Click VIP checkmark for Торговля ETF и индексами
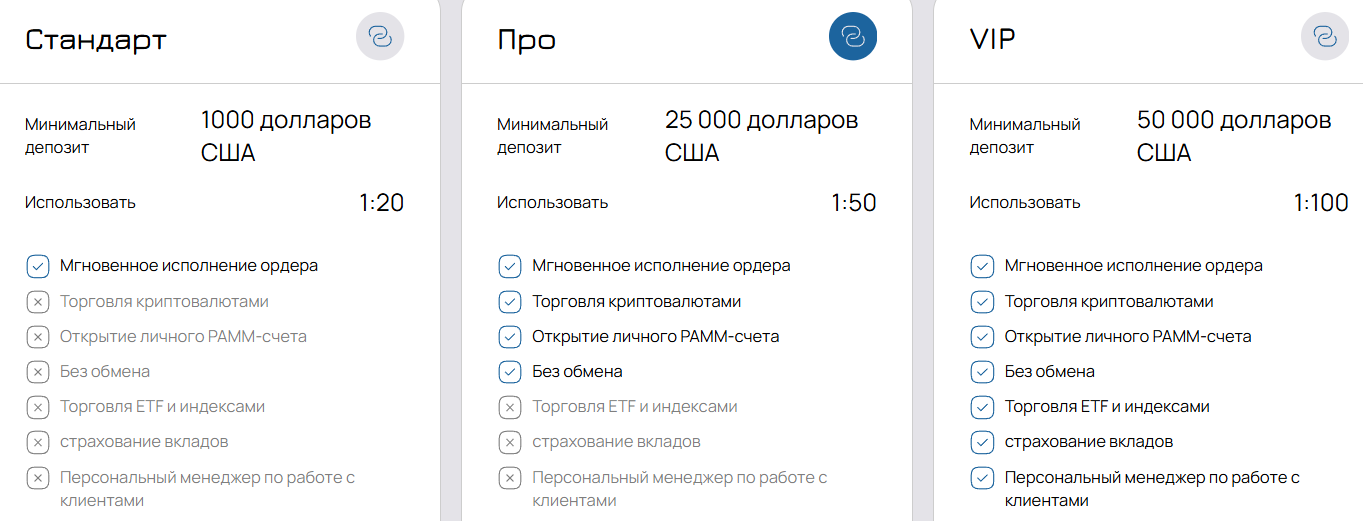Viewport: 1363px width, 521px height. click(x=981, y=407)
